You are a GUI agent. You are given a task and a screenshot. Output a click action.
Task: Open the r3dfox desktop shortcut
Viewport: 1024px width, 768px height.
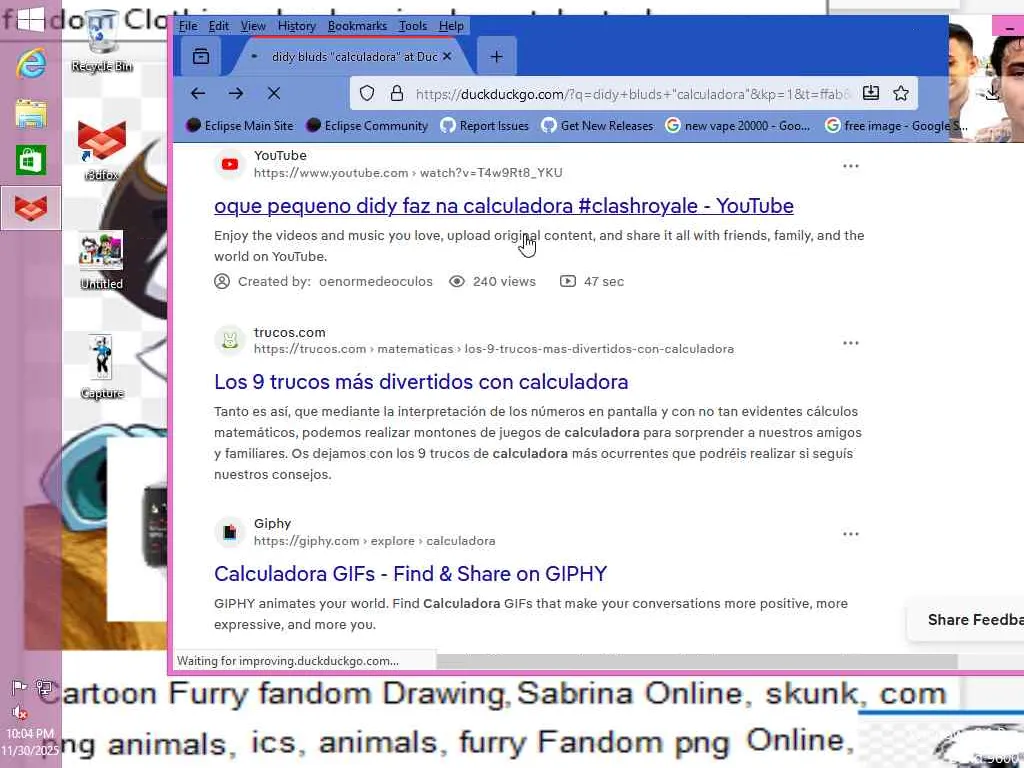tap(101, 151)
